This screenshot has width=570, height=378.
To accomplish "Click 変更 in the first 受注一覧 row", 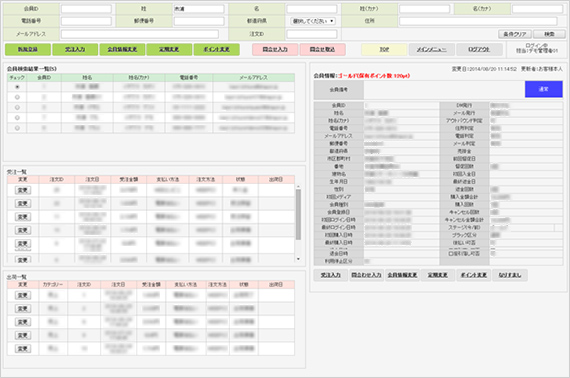I will pos(23,190).
